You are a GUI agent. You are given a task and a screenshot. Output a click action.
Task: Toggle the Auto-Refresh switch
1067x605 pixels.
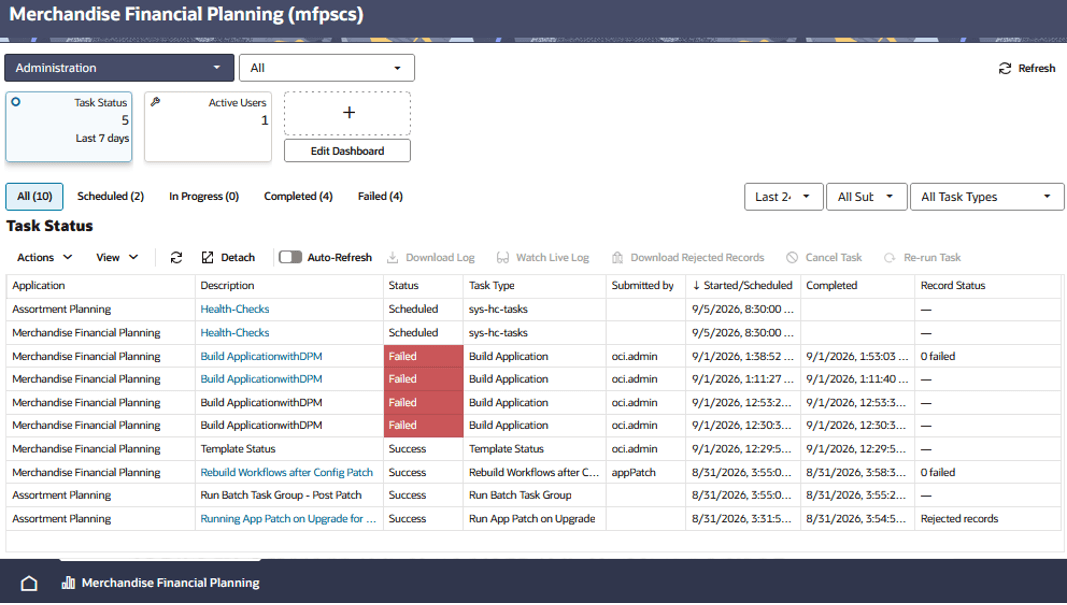coord(291,257)
